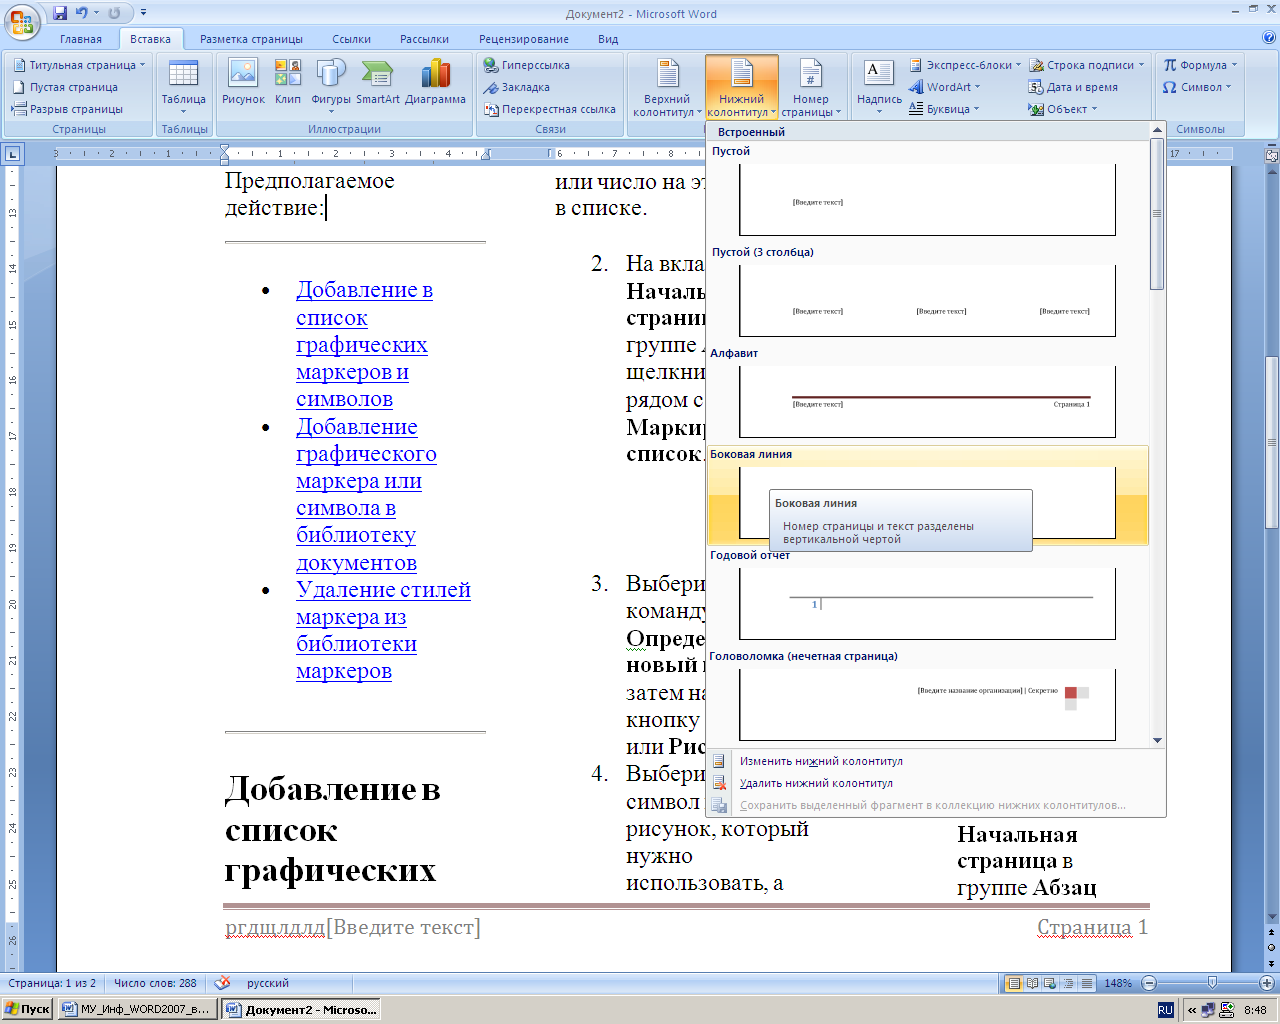Select Алфавит footer thumbnail
The width and height of the screenshot is (1280, 1024).
point(927,400)
